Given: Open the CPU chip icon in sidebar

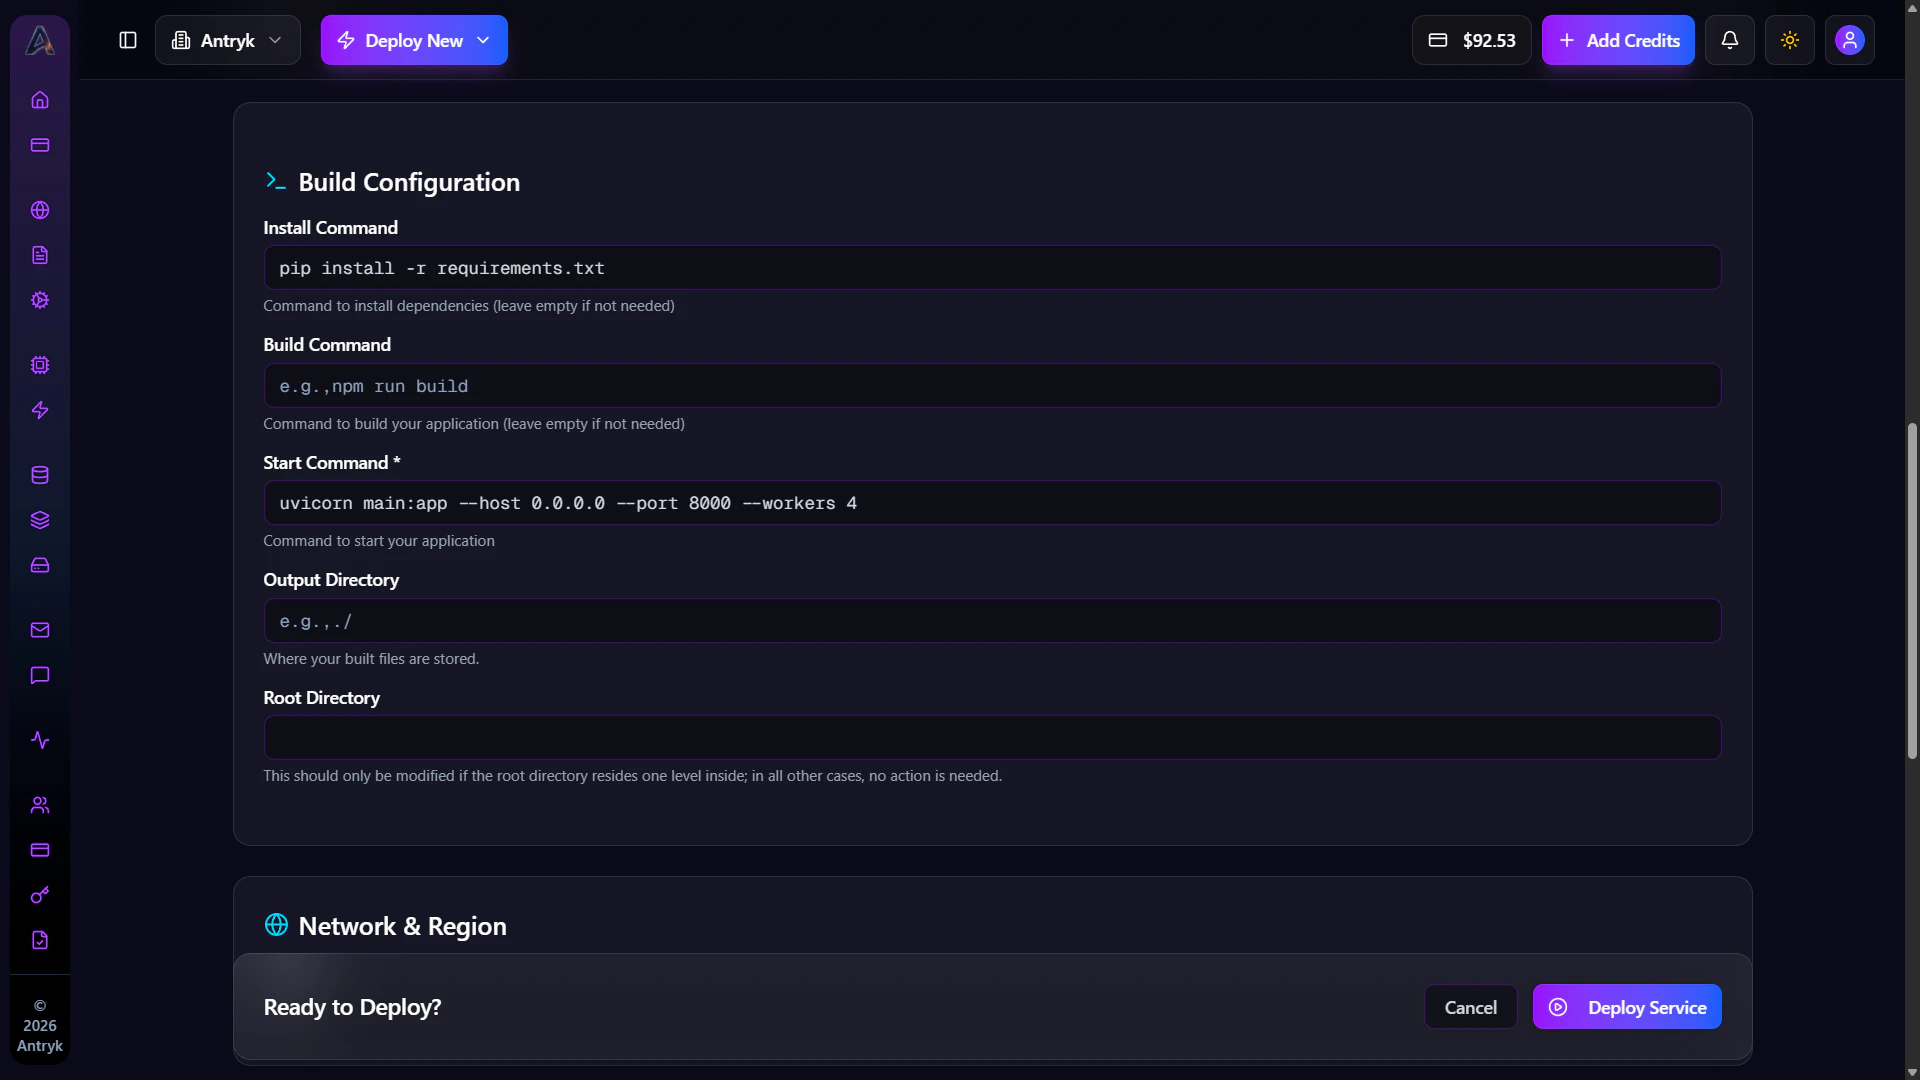Looking at the screenshot, I should point(40,365).
